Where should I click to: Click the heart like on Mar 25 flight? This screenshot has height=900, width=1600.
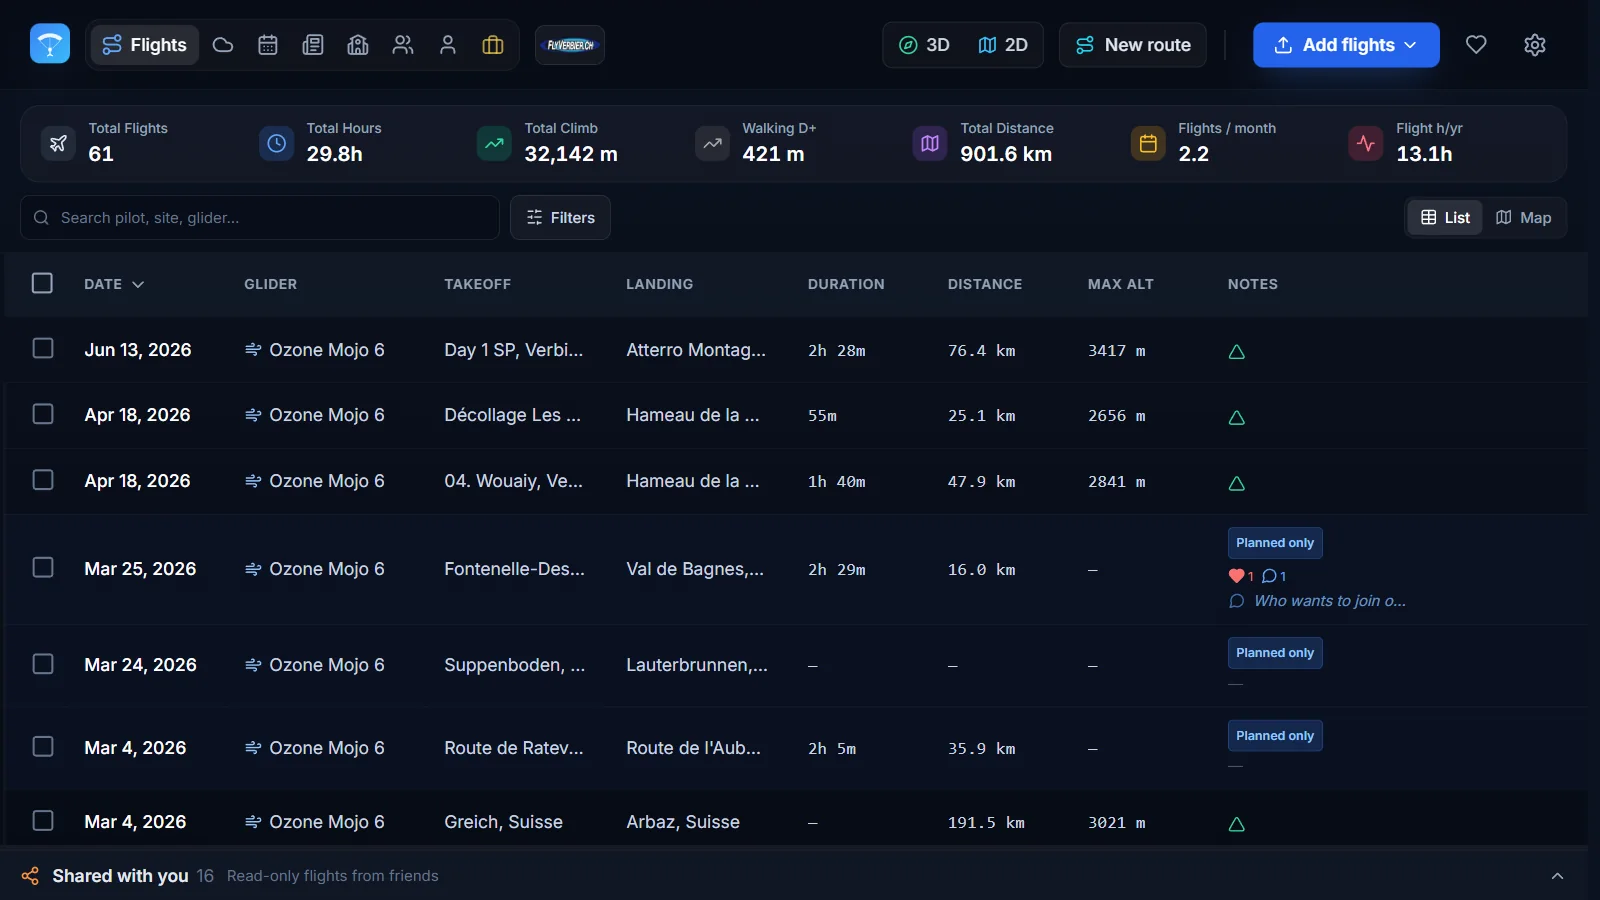click(x=1241, y=576)
